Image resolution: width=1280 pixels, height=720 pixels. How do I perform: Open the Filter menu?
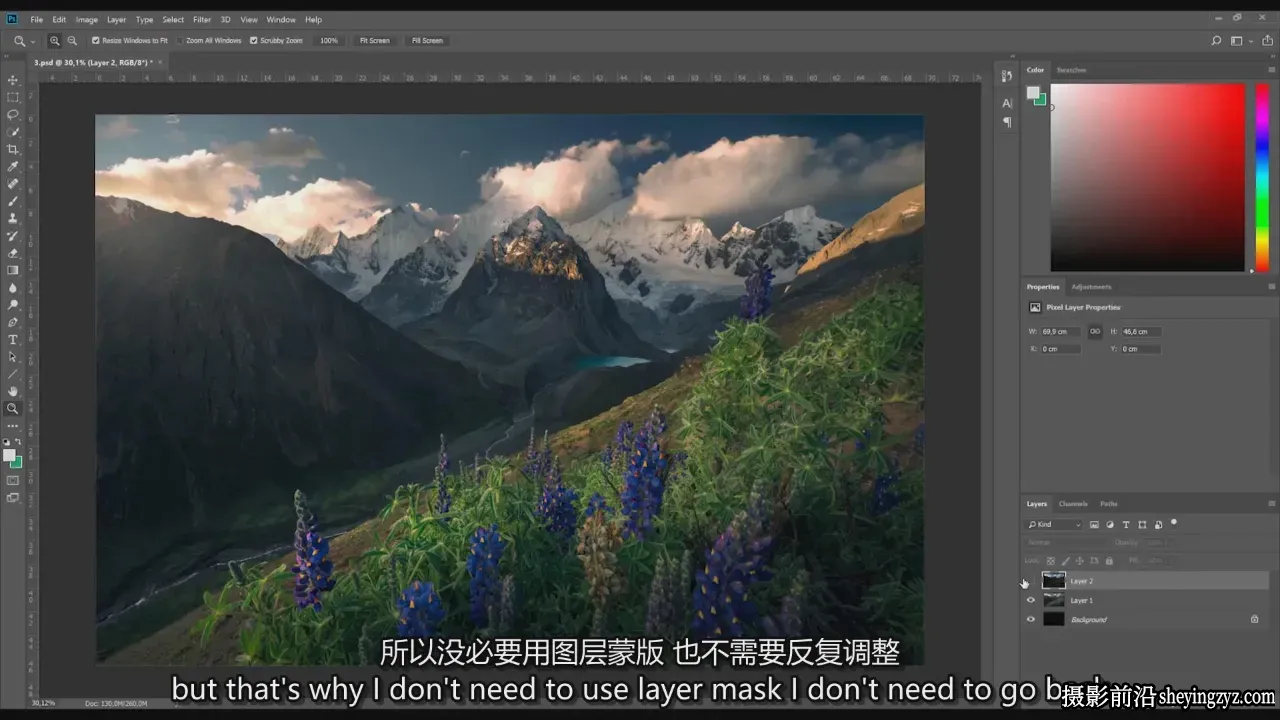[202, 19]
